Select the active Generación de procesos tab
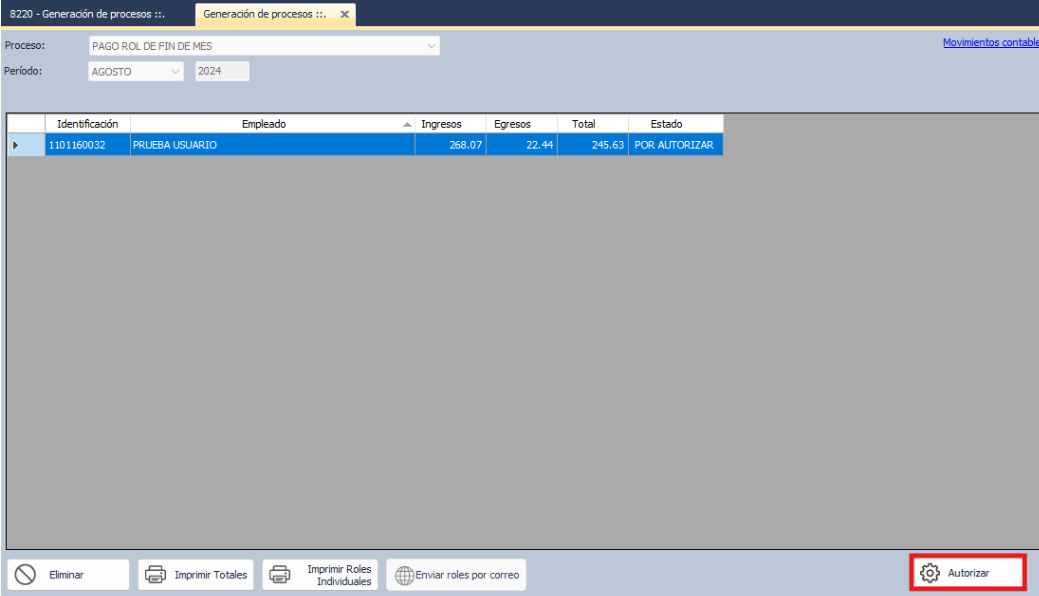This screenshot has width=1039, height=596. (265, 14)
